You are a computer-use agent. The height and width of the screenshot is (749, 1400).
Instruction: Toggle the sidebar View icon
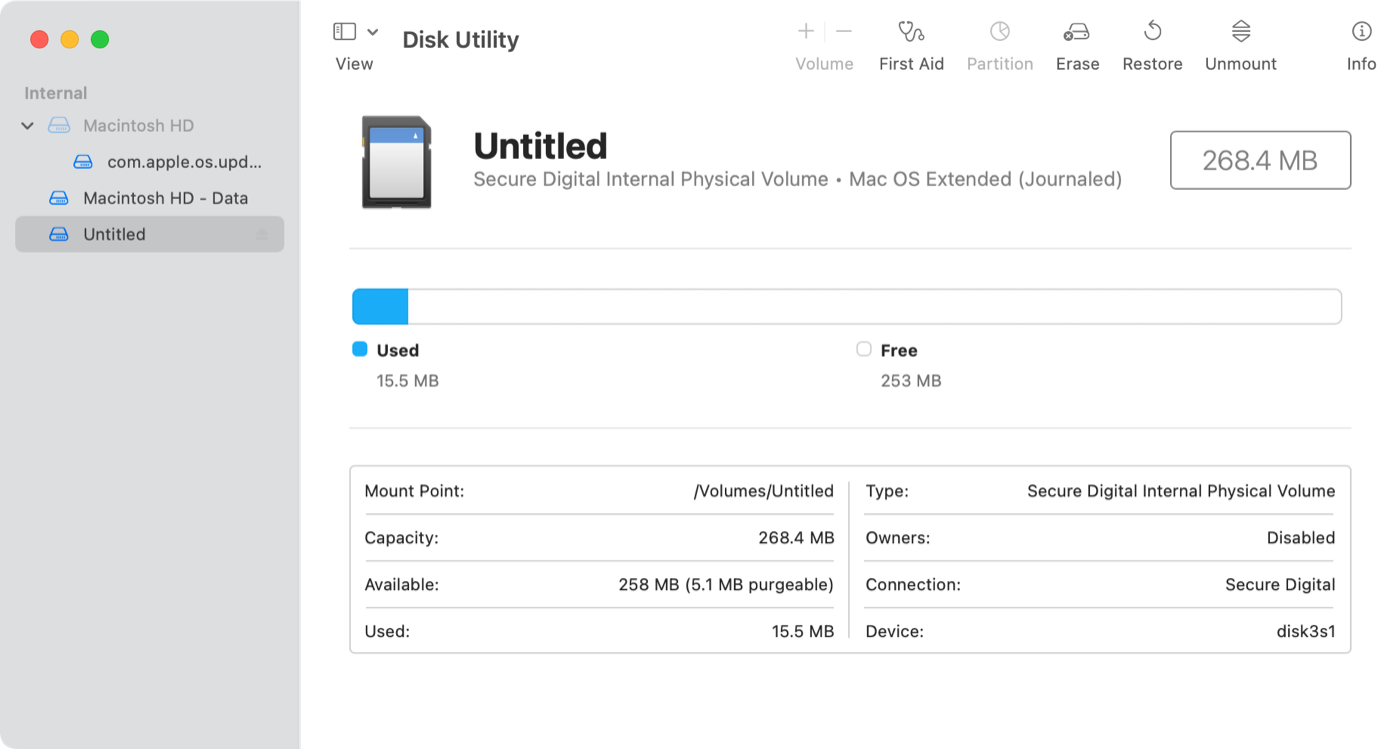(x=344, y=32)
